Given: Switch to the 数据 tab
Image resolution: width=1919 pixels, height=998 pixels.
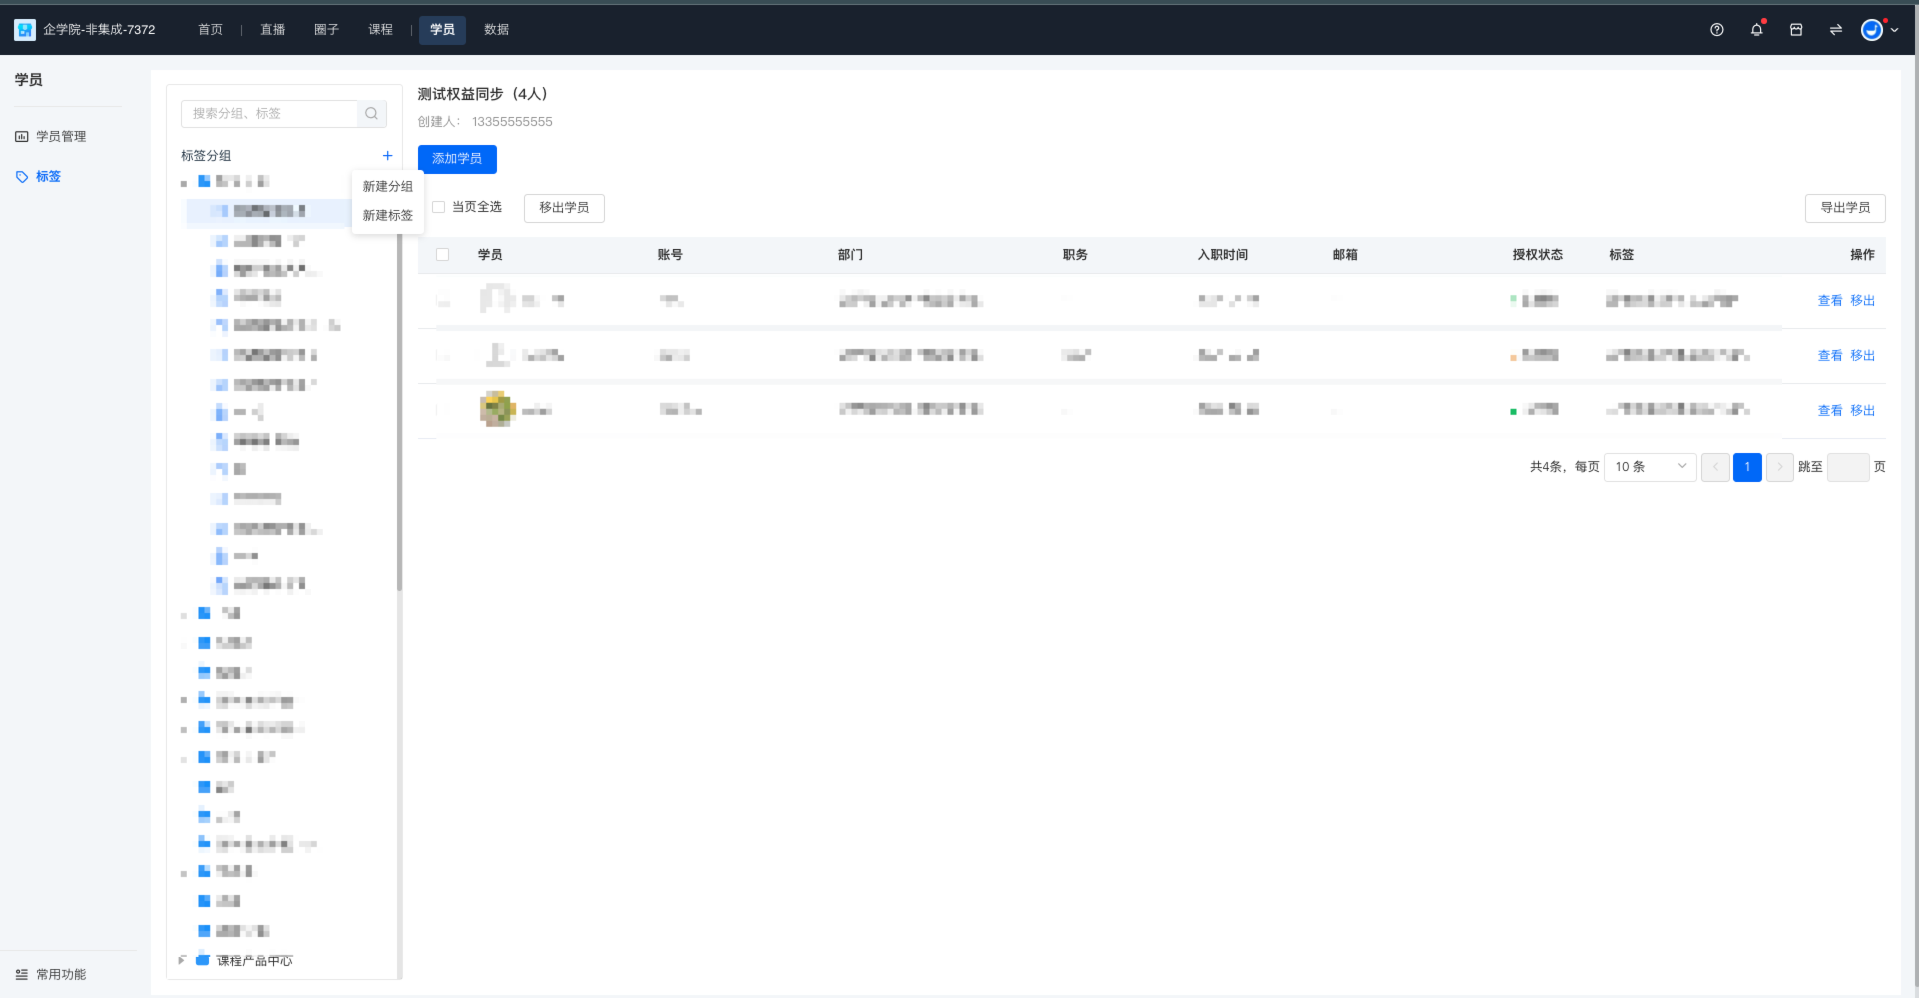Looking at the screenshot, I should tap(497, 30).
